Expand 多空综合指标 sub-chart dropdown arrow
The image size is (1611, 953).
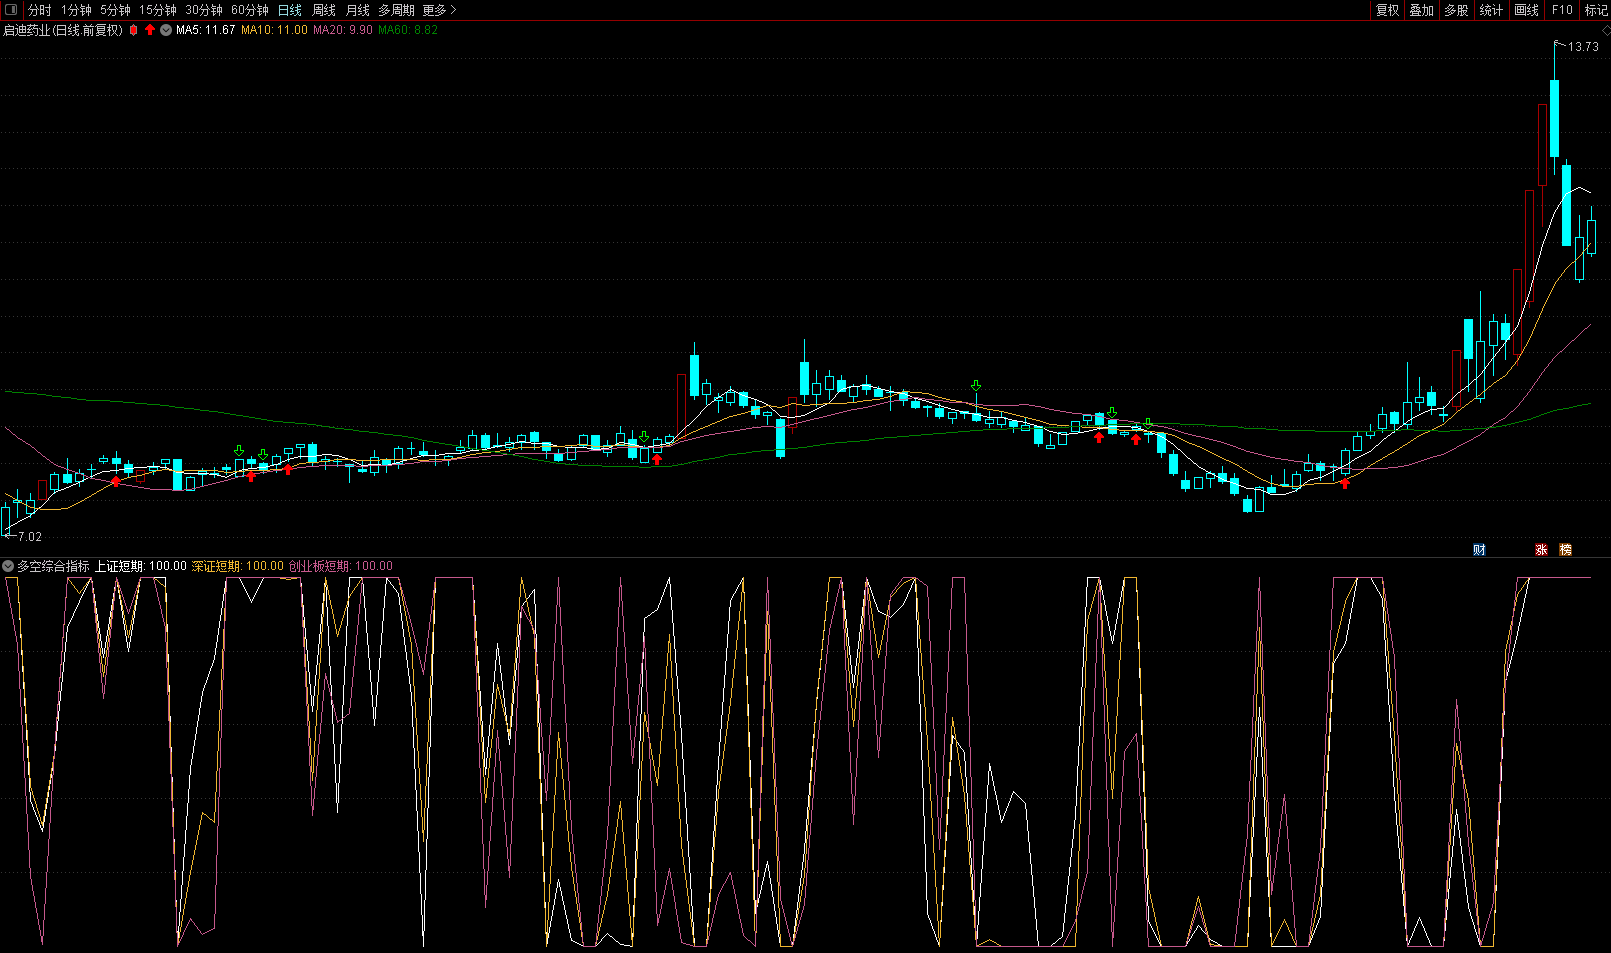8,566
